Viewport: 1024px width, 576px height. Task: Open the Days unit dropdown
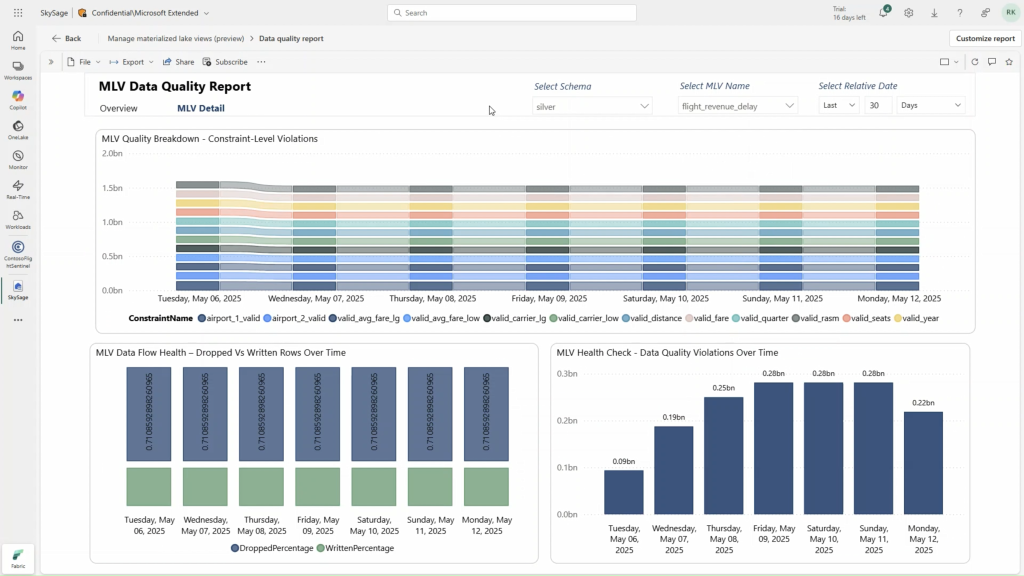(x=931, y=105)
